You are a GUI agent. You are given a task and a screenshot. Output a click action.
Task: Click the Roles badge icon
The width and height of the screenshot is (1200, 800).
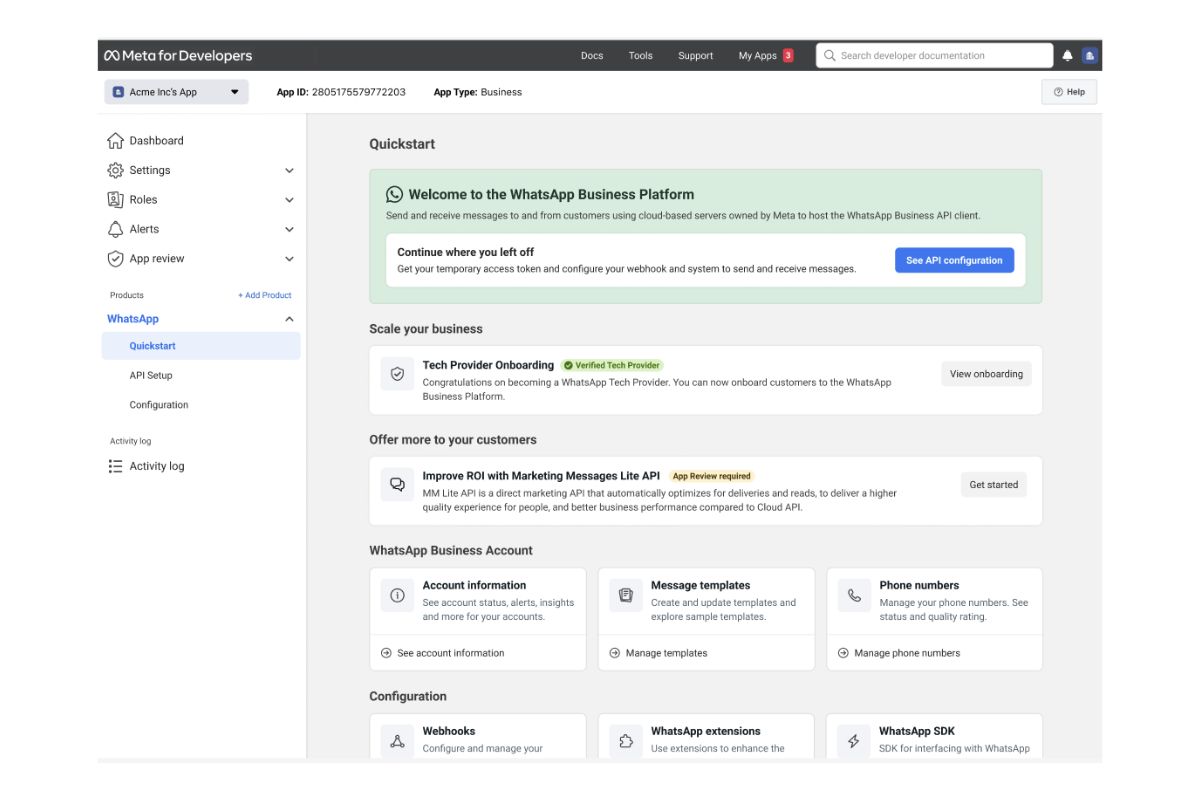[x=115, y=200]
